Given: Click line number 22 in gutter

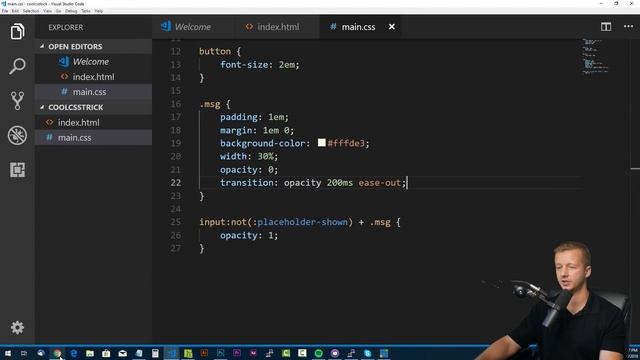Looking at the screenshot, I should [176, 182].
